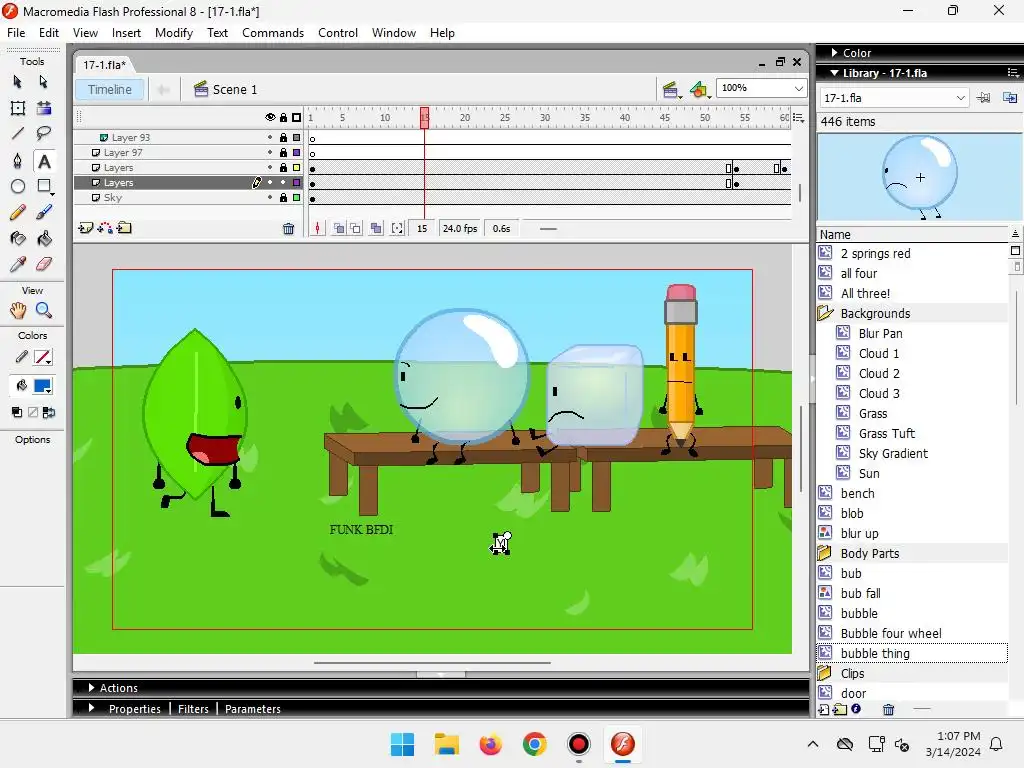
Task: Toggle Onion Skin button in timeline
Action: [x=339, y=229]
